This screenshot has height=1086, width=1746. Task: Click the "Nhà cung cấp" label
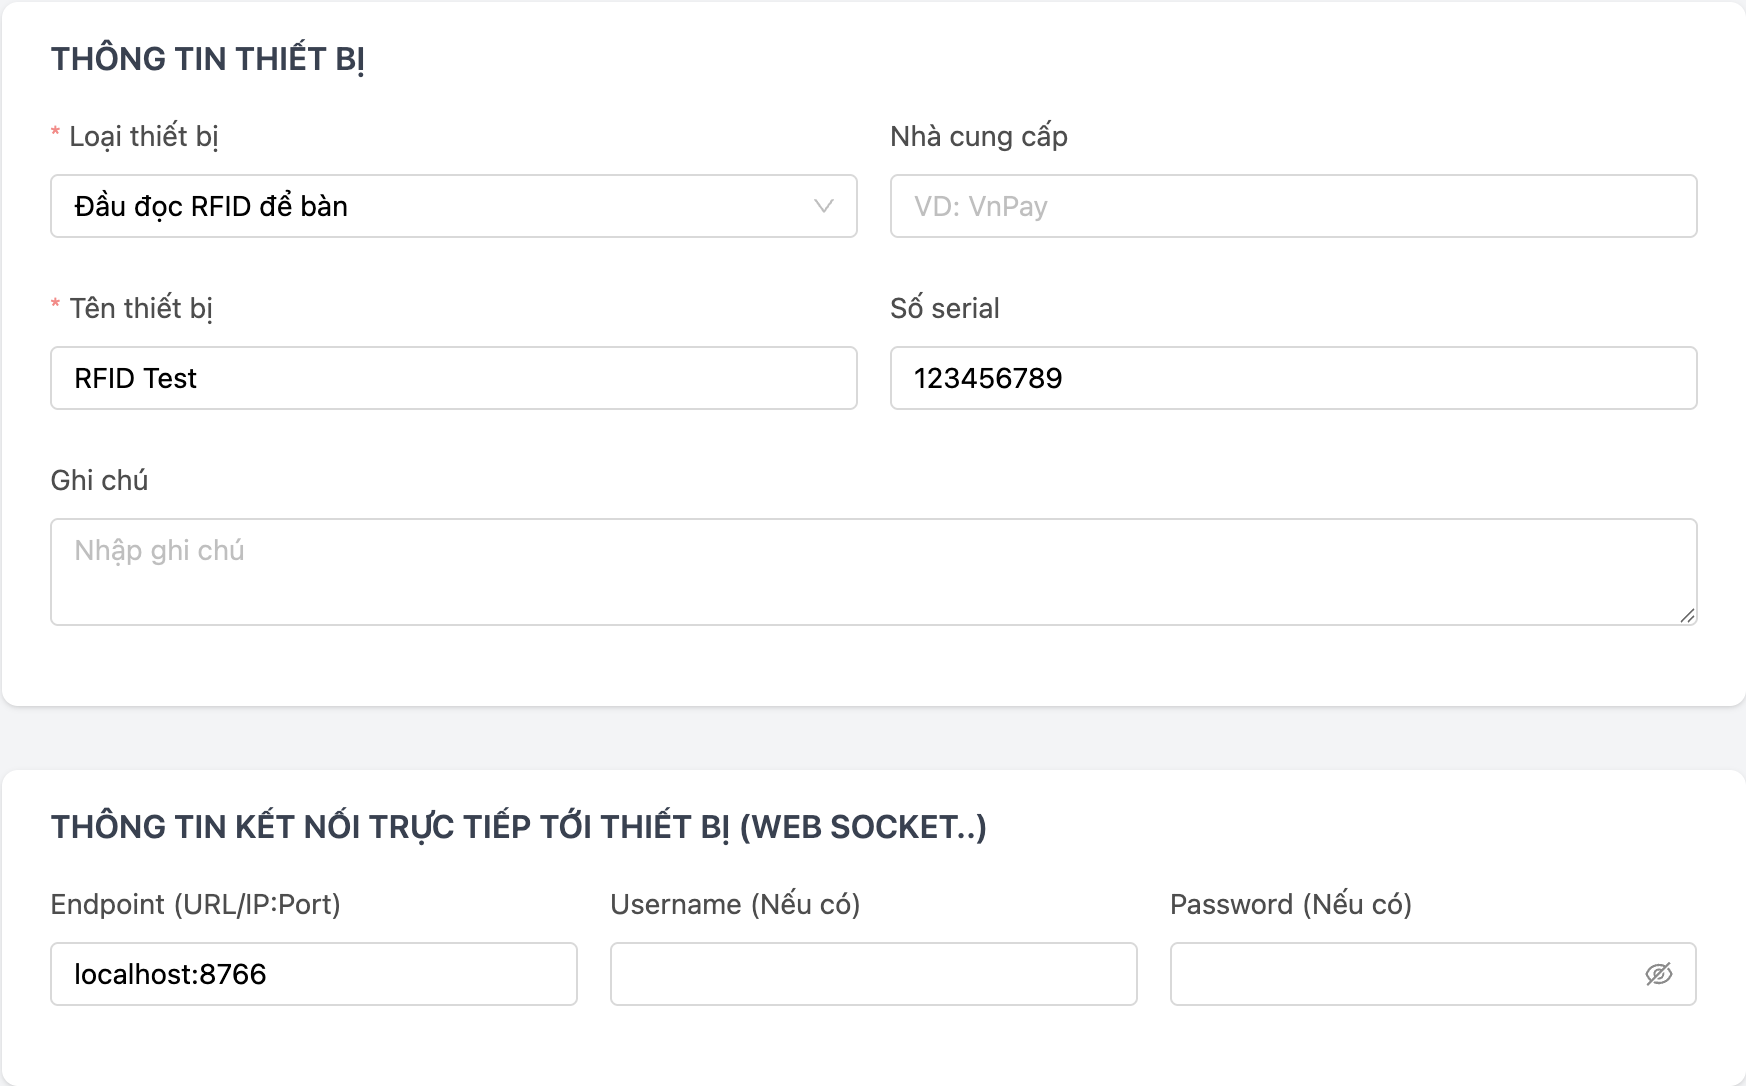tap(978, 136)
